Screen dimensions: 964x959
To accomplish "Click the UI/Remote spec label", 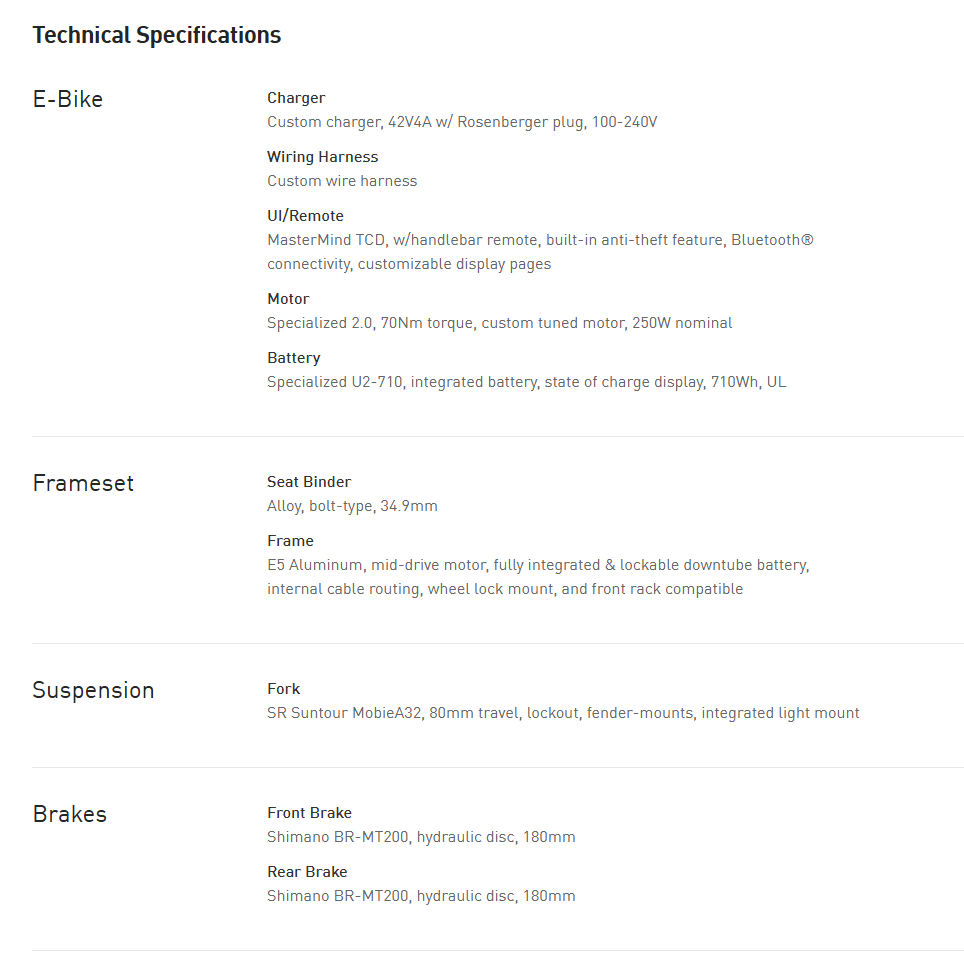I will pos(305,216).
